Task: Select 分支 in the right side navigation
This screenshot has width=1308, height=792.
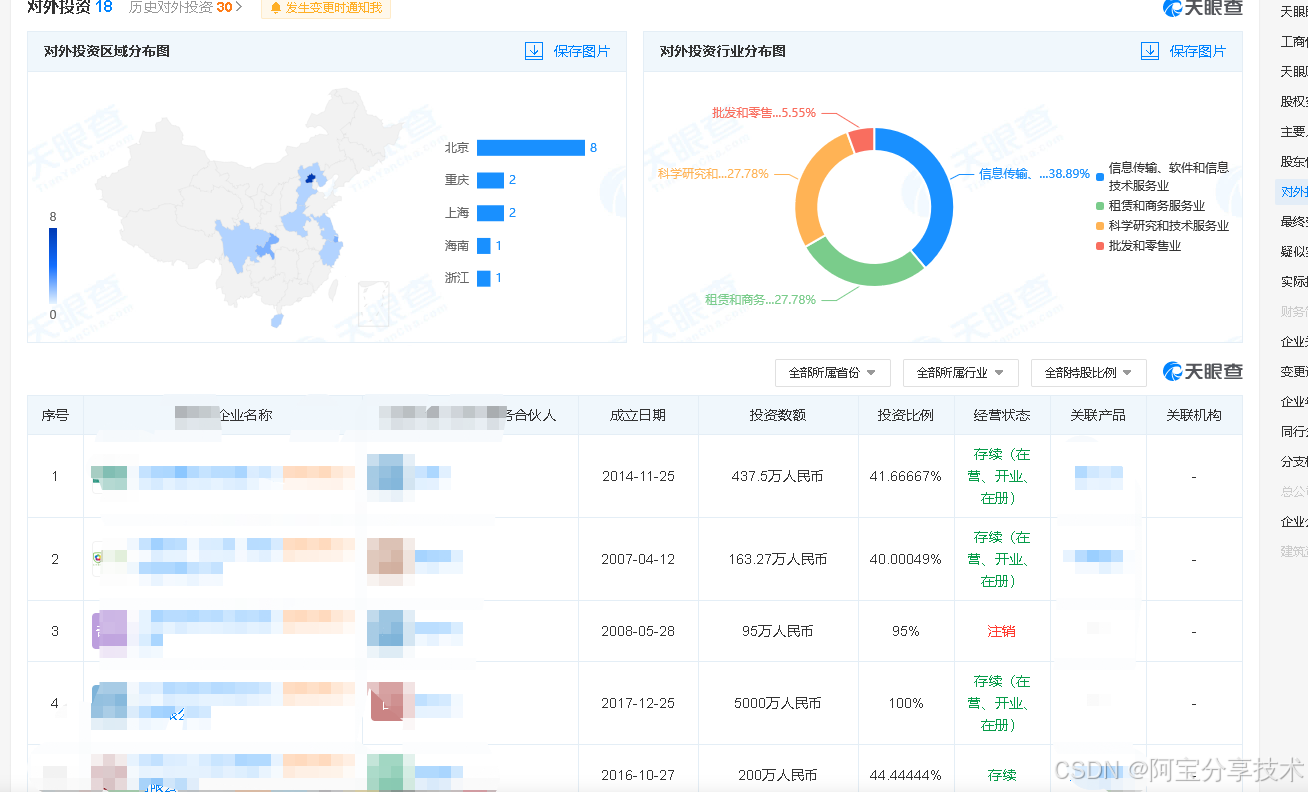Action: (x=1294, y=462)
